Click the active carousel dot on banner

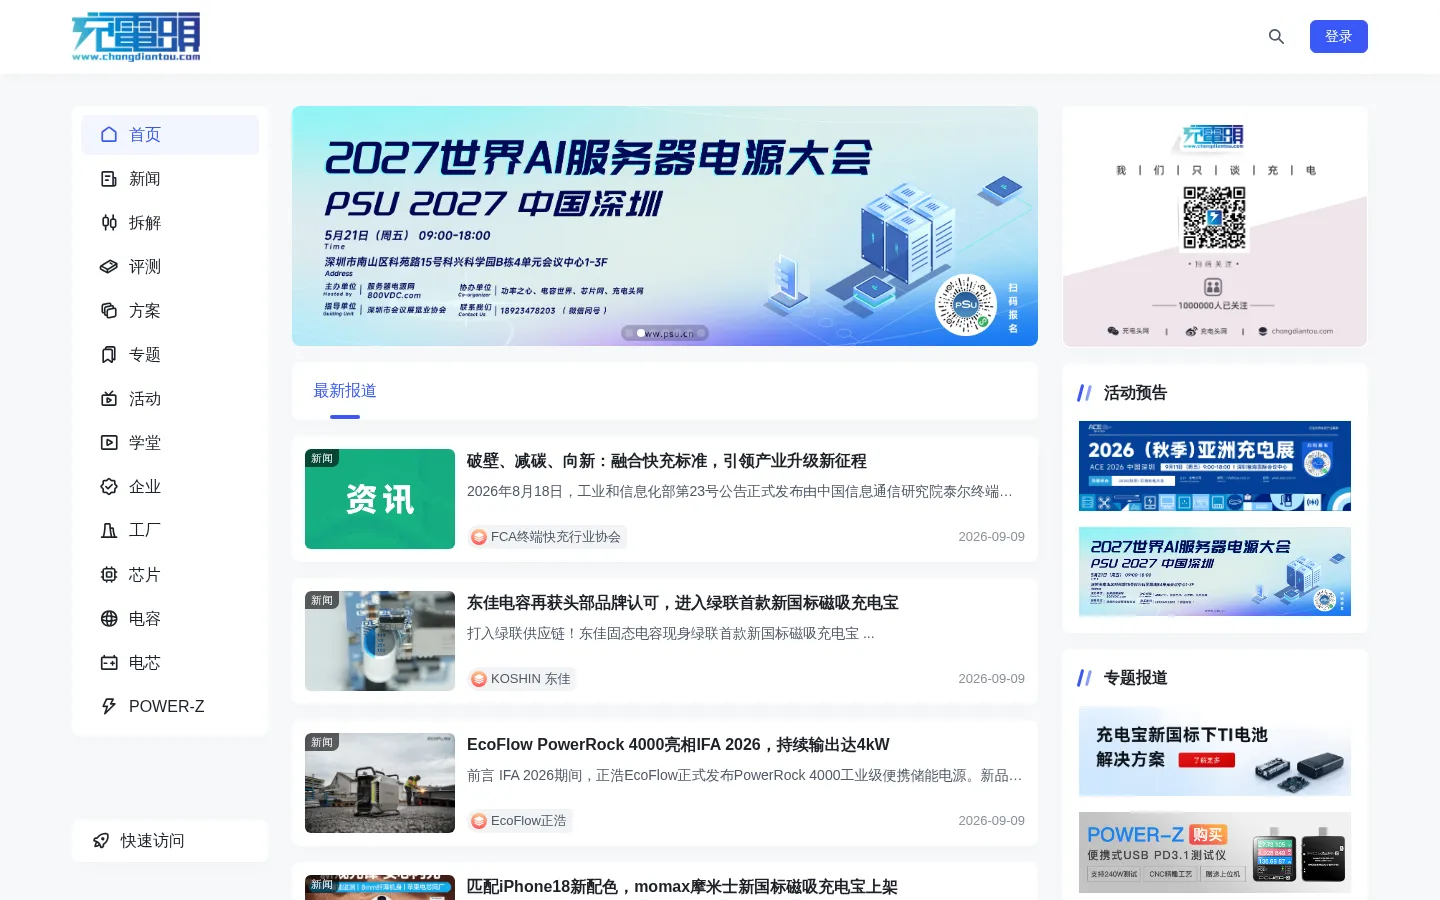pos(641,333)
